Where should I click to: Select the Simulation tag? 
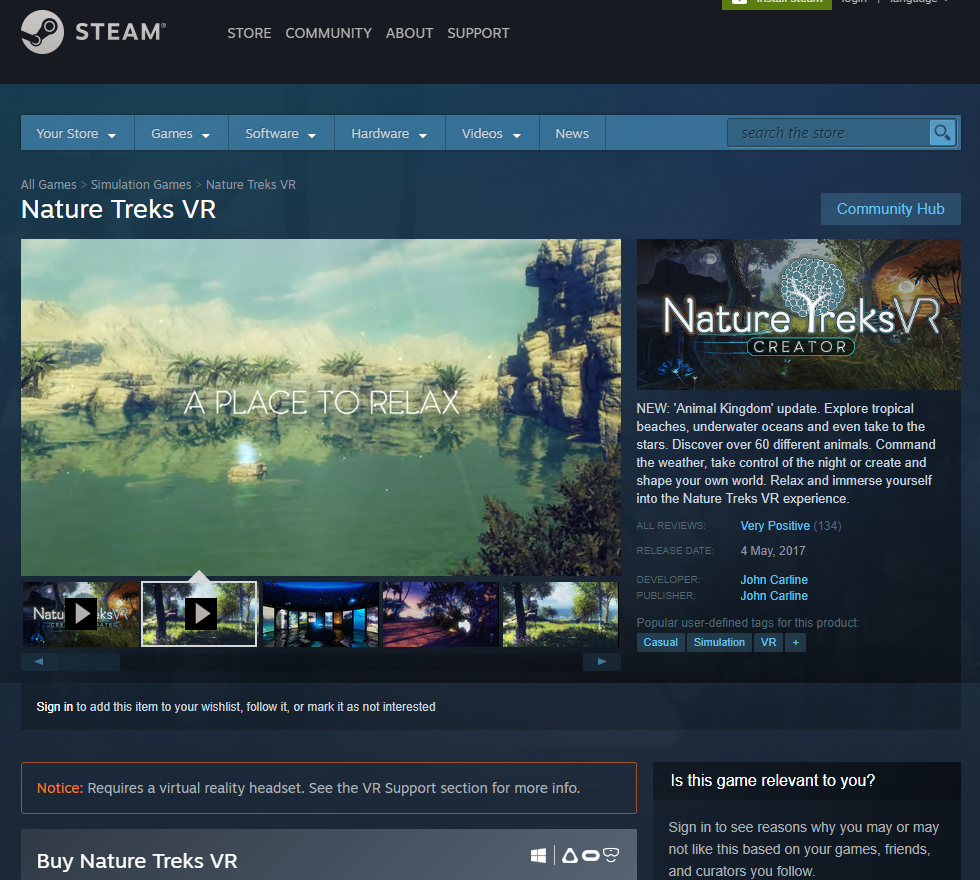click(x=719, y=642)
